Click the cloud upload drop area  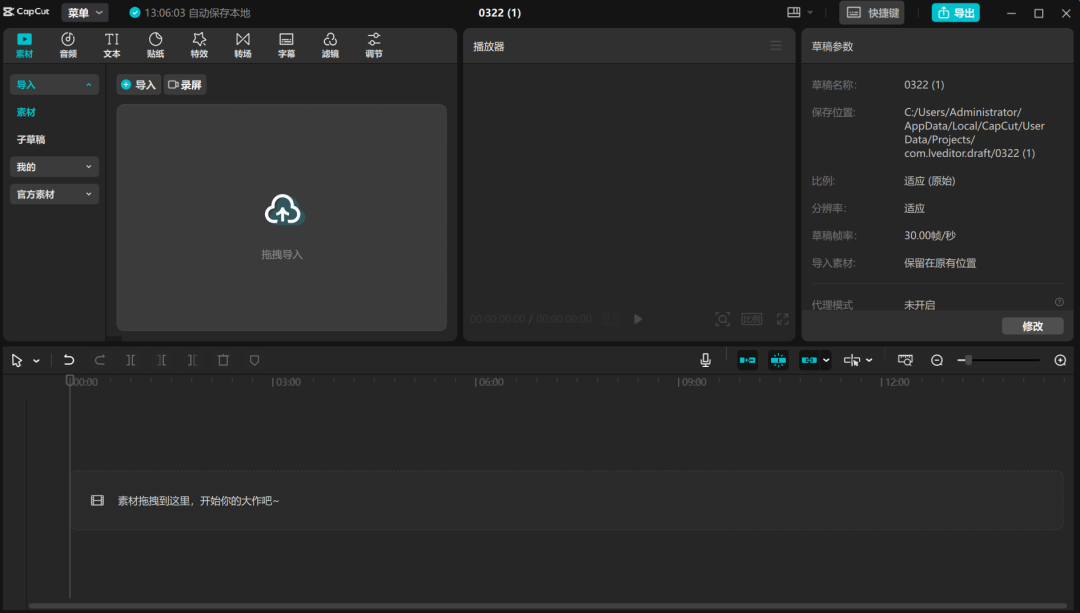click(x=282, y=218)
